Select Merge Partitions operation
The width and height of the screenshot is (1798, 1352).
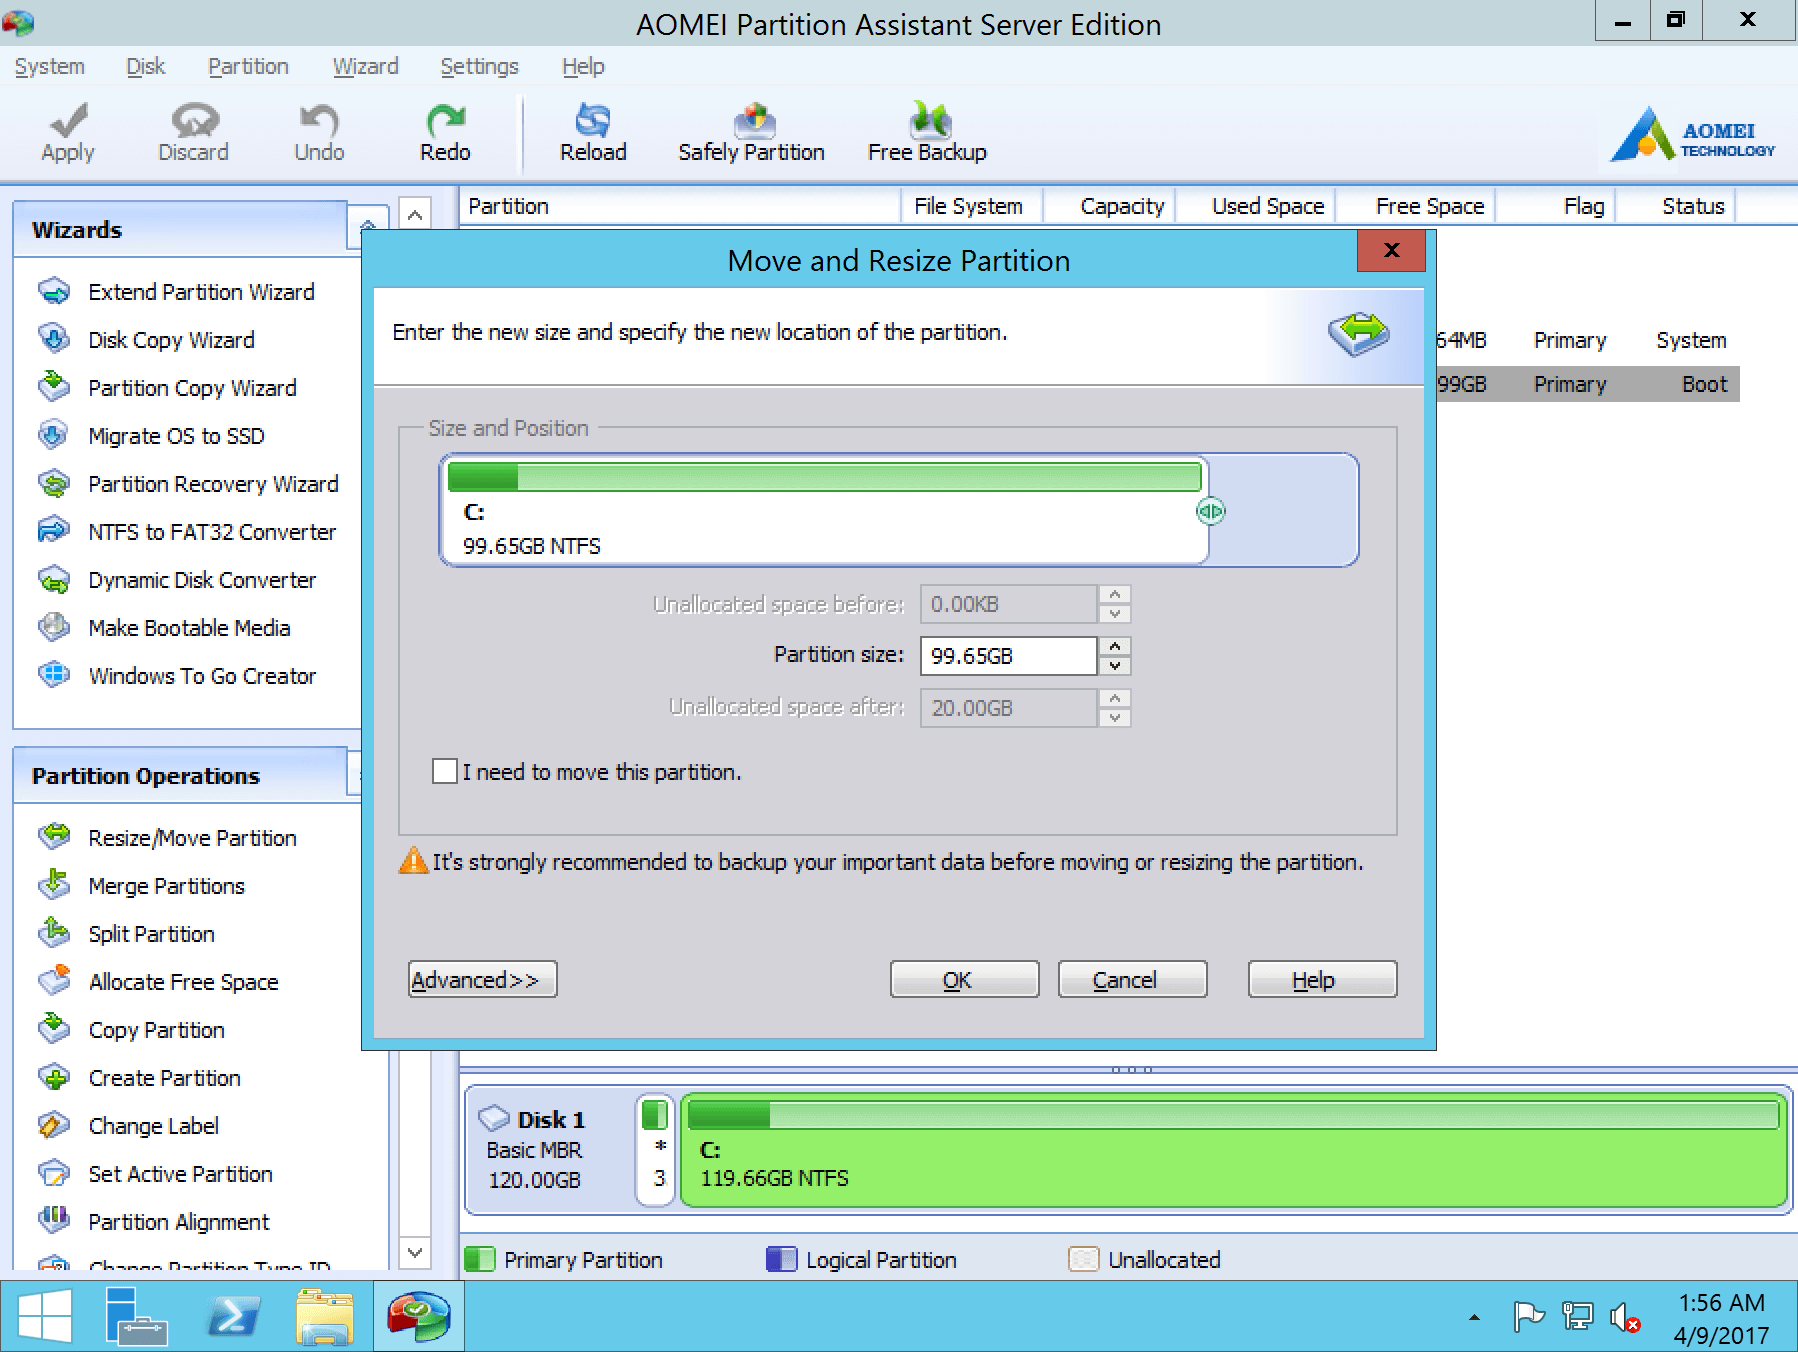pos(142,886)
